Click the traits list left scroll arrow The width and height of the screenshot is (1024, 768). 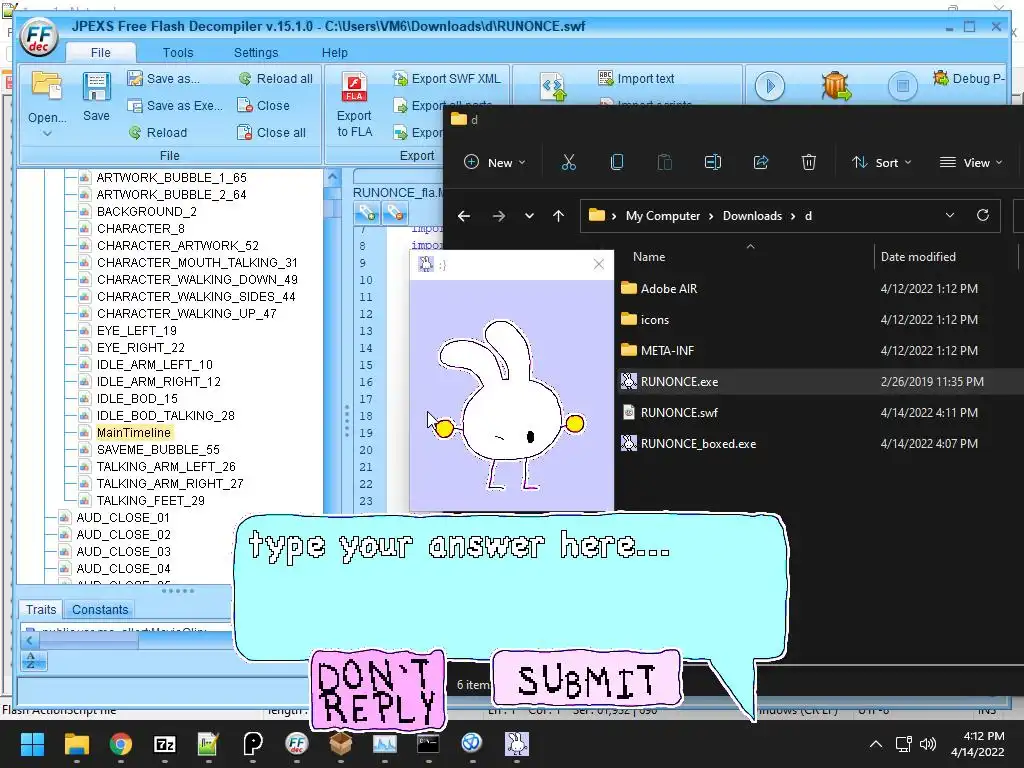point(29,640)
